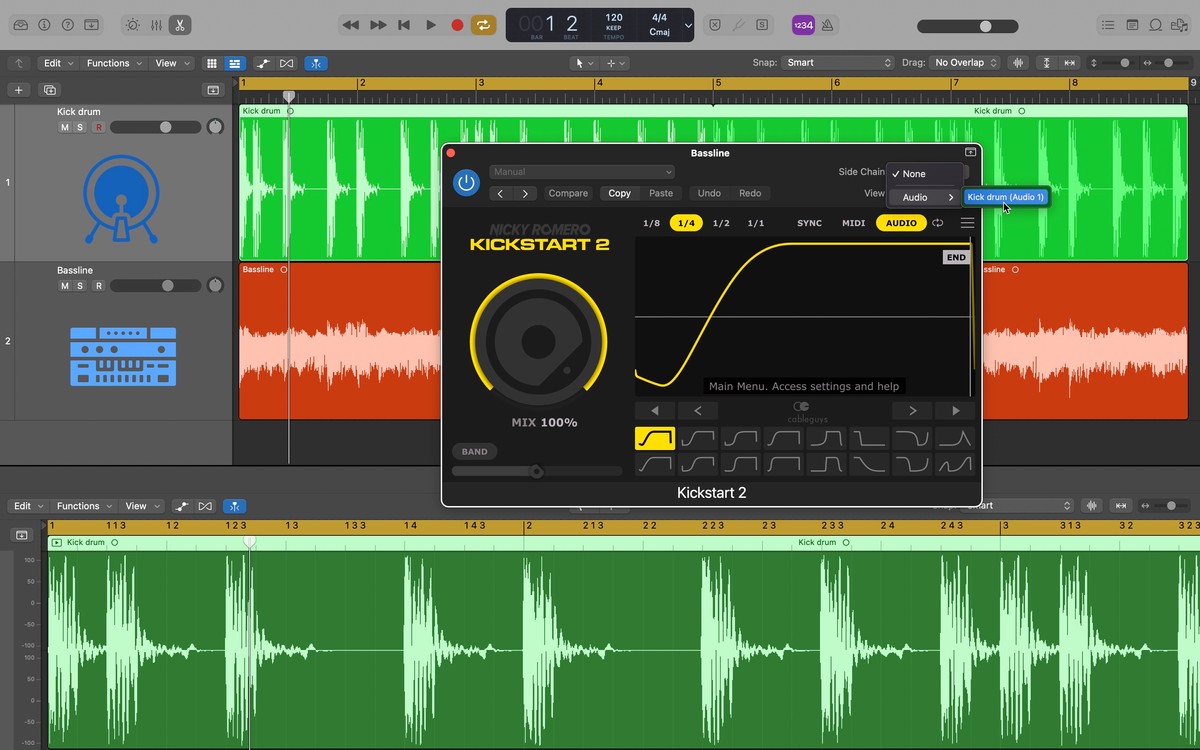
Task: Select the AUDIO trigger mode button
Action: tap(900, 223)
